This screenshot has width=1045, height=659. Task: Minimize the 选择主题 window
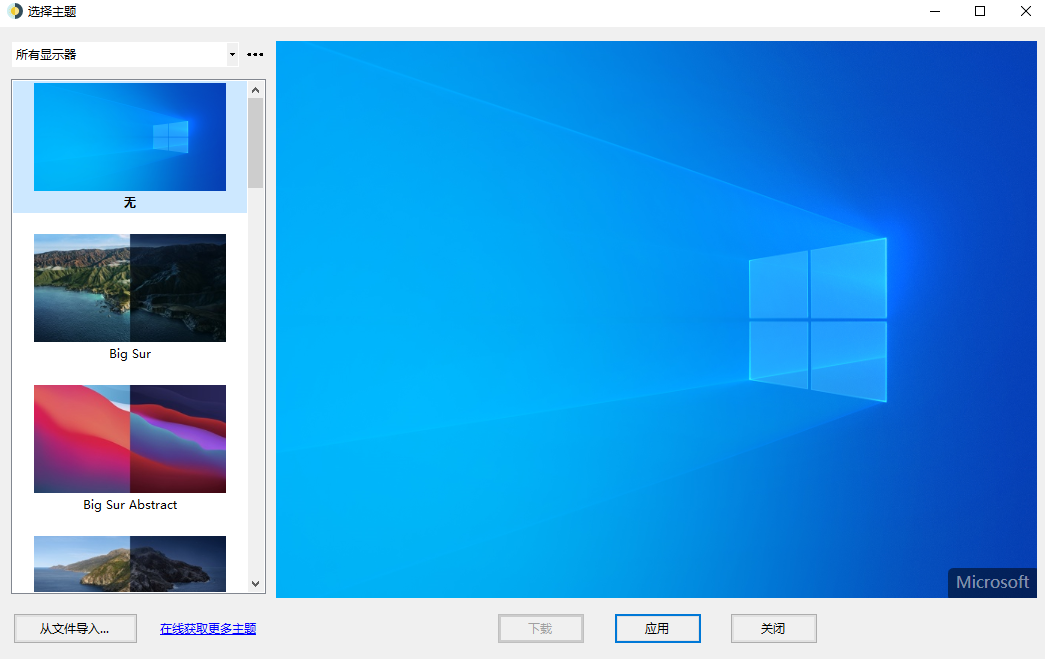point(935,11)
